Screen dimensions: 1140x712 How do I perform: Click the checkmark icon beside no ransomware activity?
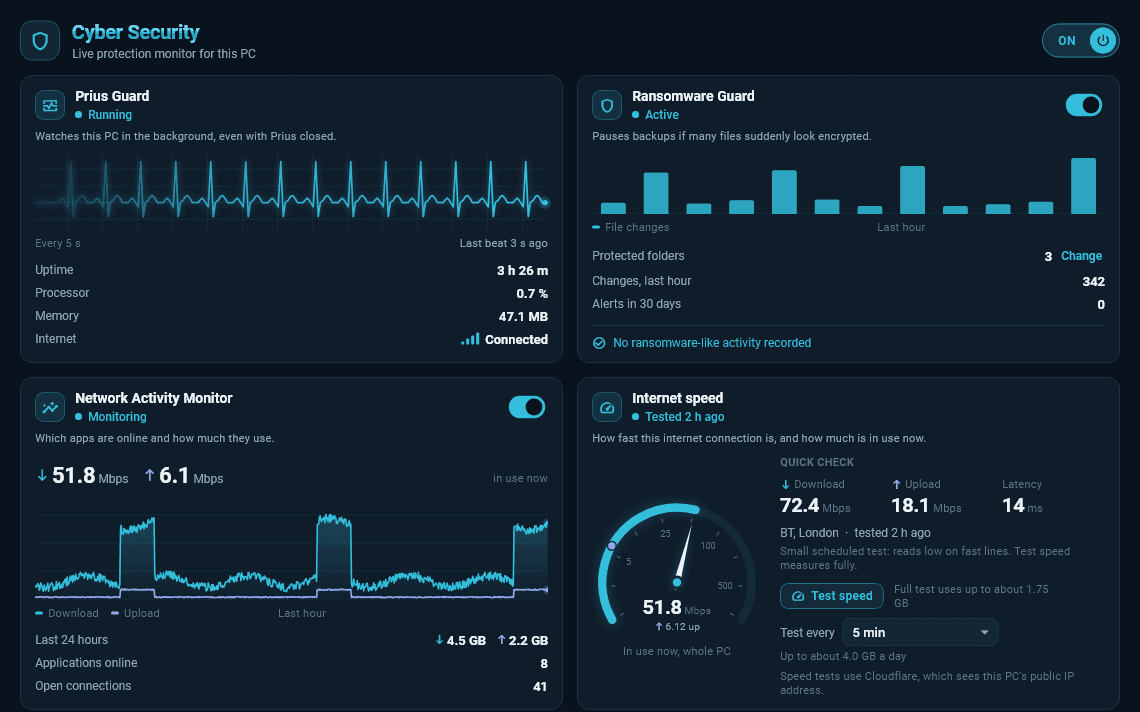coord(599,343)
